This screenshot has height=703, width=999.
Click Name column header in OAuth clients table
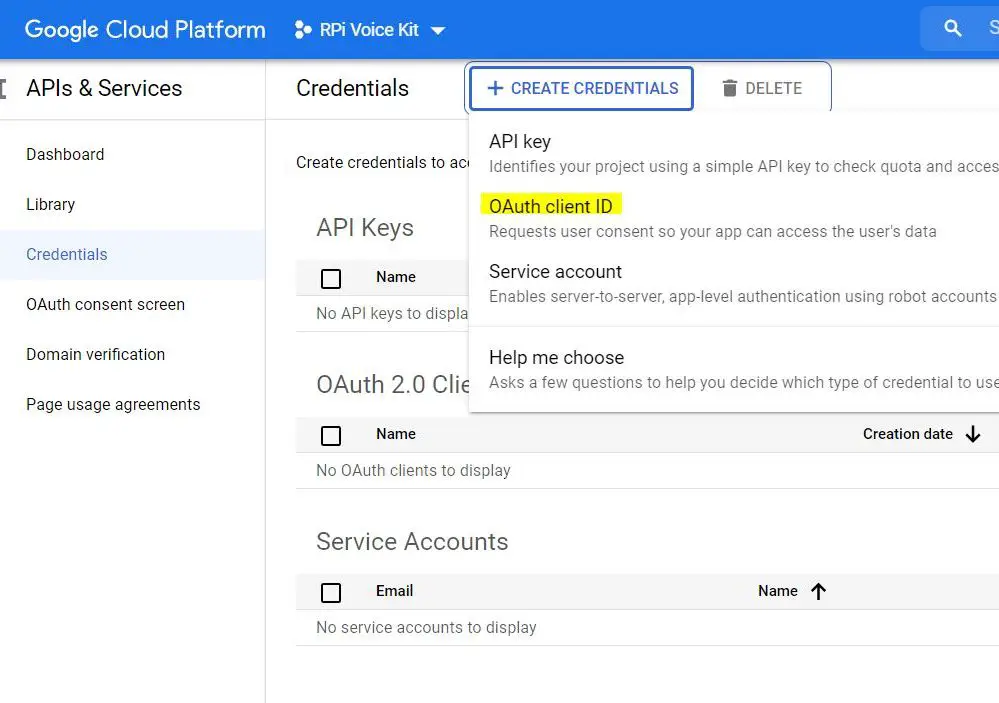click(396, 434)
